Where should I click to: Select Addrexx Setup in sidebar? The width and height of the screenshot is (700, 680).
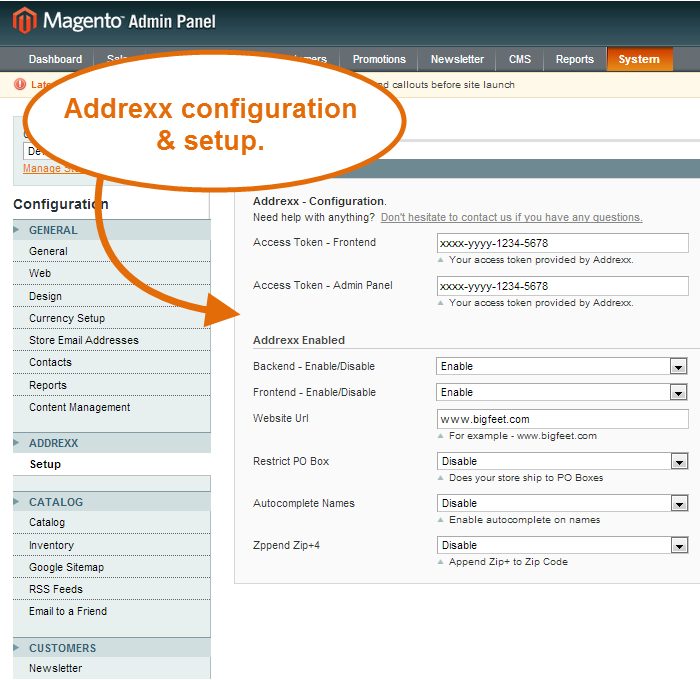pos(112,464)
